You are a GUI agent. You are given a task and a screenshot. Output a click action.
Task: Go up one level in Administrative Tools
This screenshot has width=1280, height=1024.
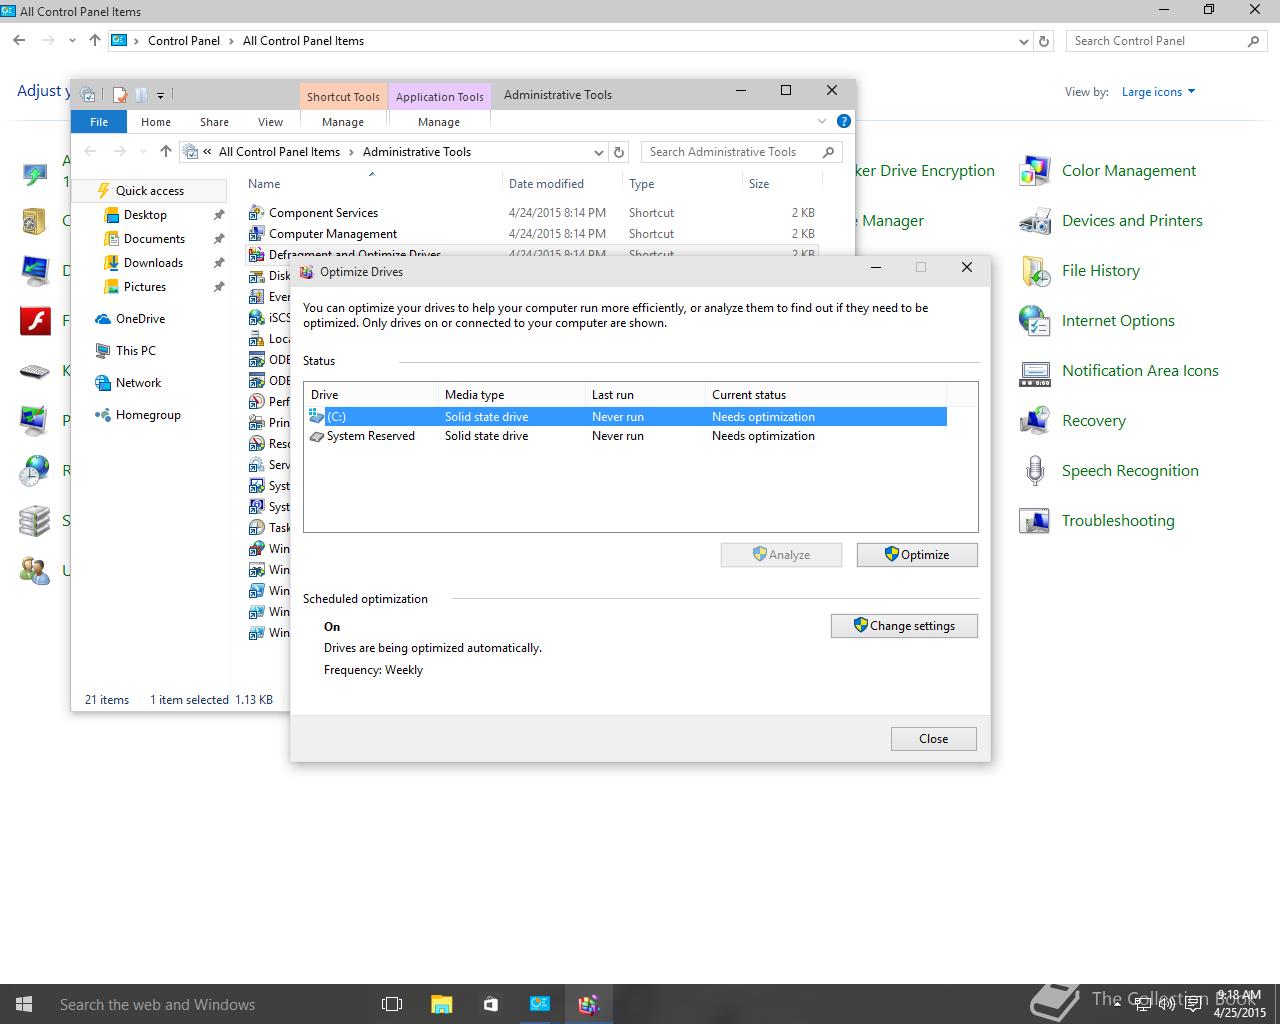coord(166,152)
